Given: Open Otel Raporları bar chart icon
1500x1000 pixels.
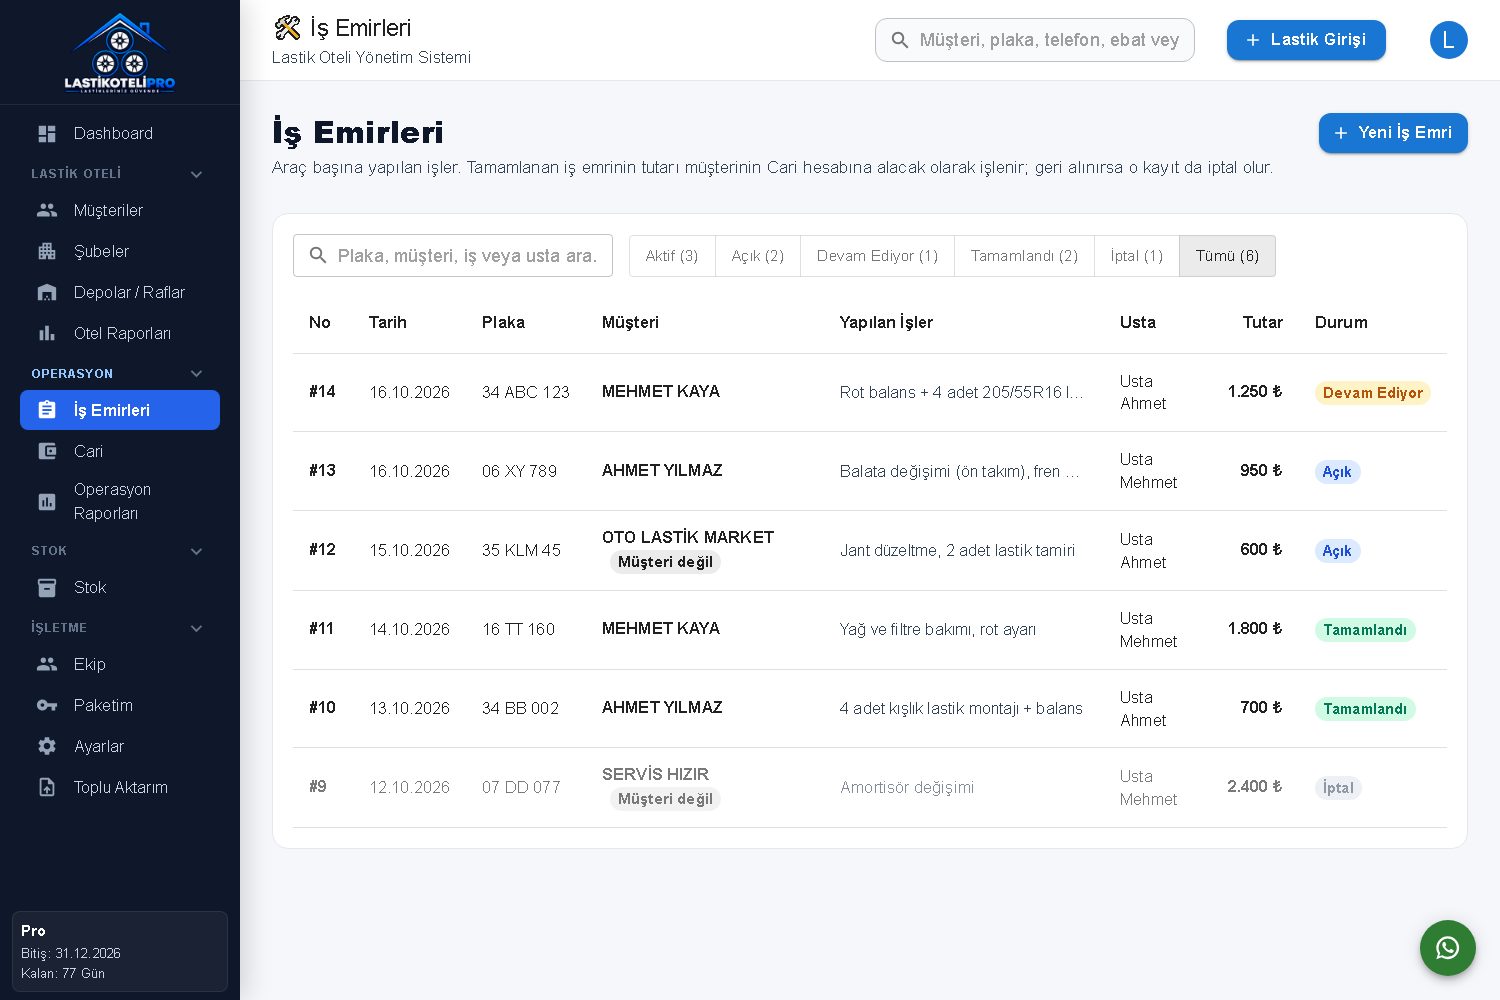Looking at the screenshot, I should click(47, 333).
